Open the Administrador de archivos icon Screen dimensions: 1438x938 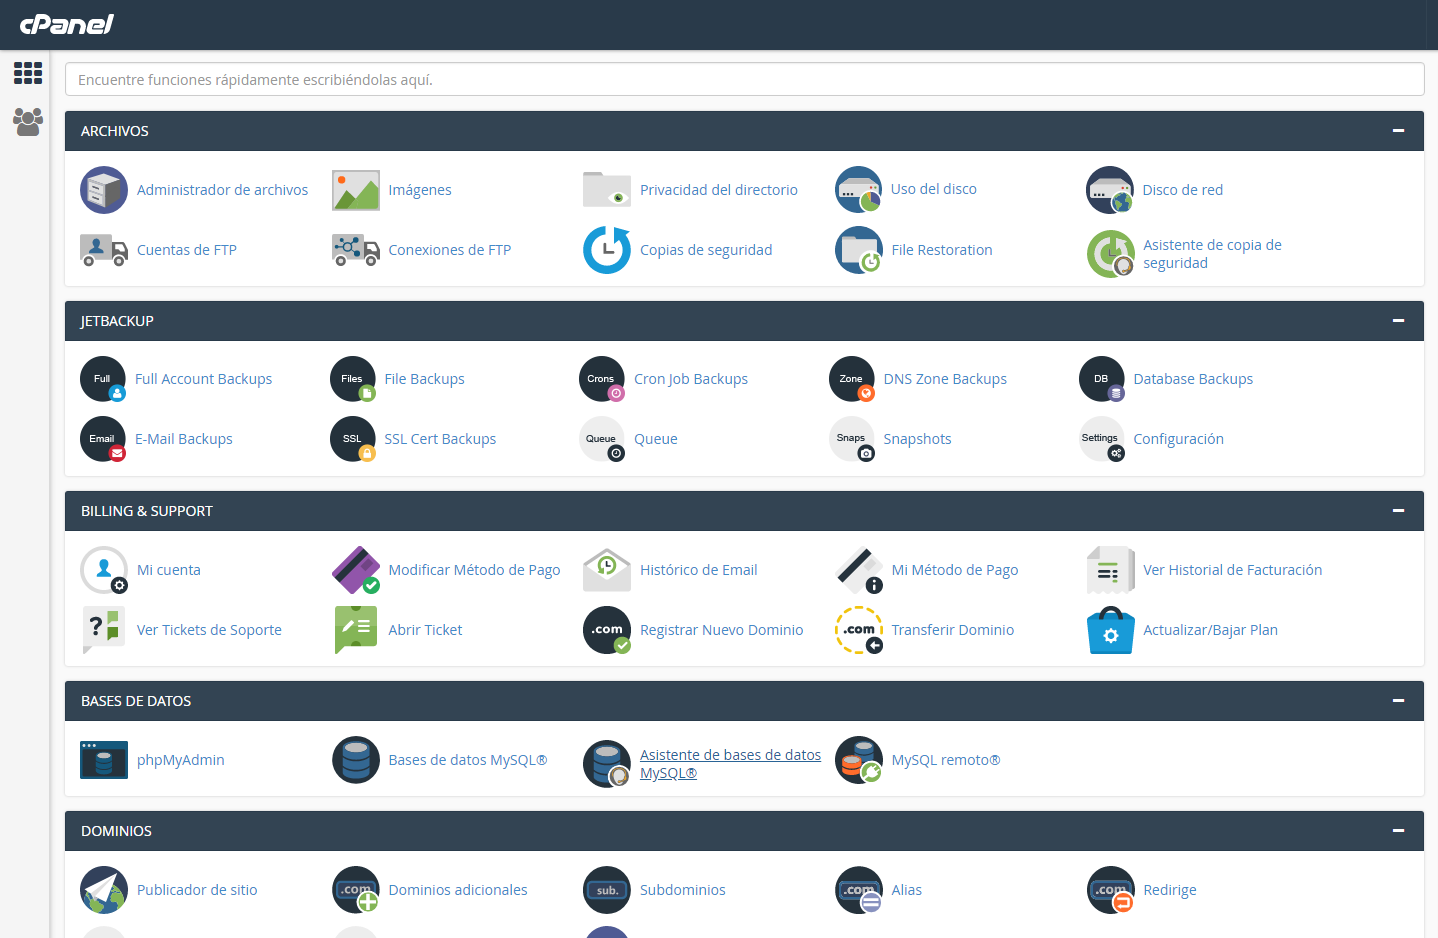(x=104, y=190)
